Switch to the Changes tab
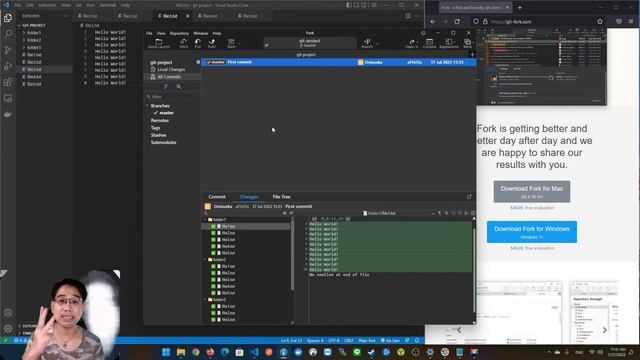Viewport: 640px width, 360px height. (x=249, y=197)
